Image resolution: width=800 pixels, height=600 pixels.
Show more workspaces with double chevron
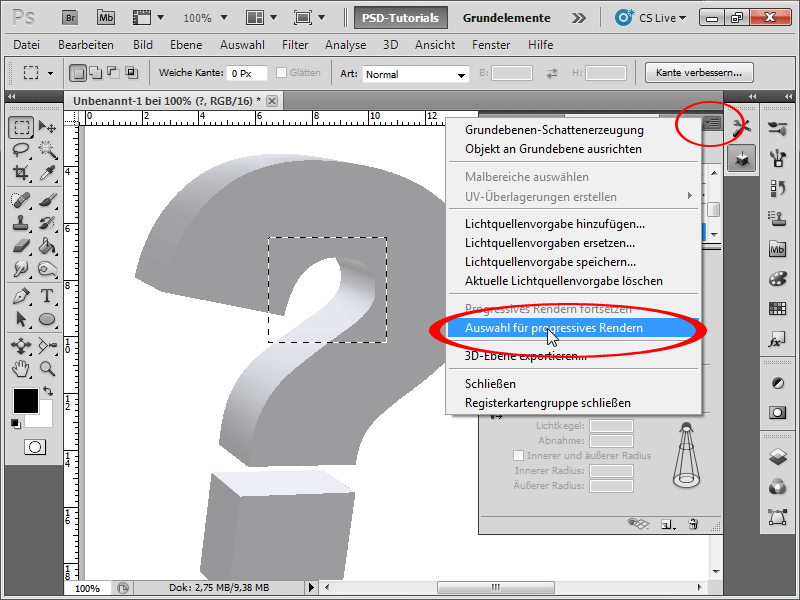(579, 18)
